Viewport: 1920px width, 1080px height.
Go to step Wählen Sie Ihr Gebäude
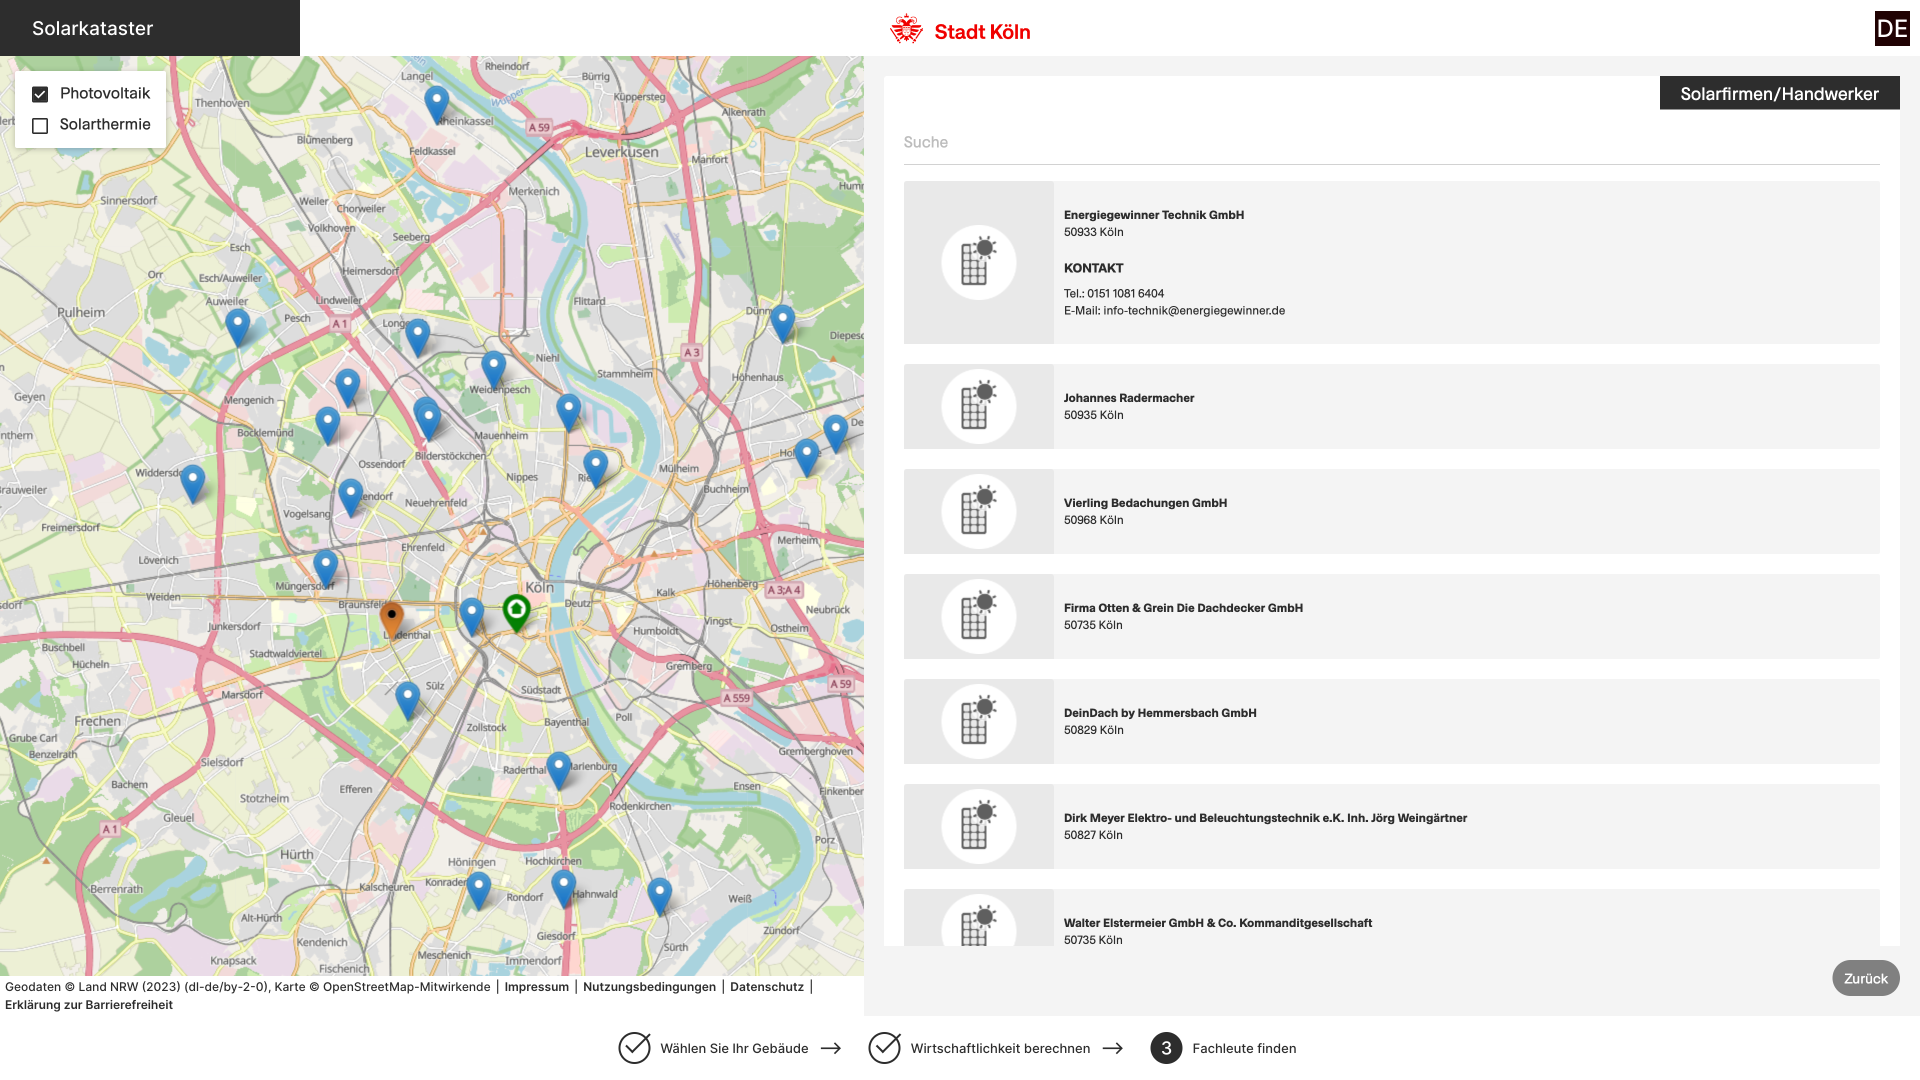(734, 1048)
